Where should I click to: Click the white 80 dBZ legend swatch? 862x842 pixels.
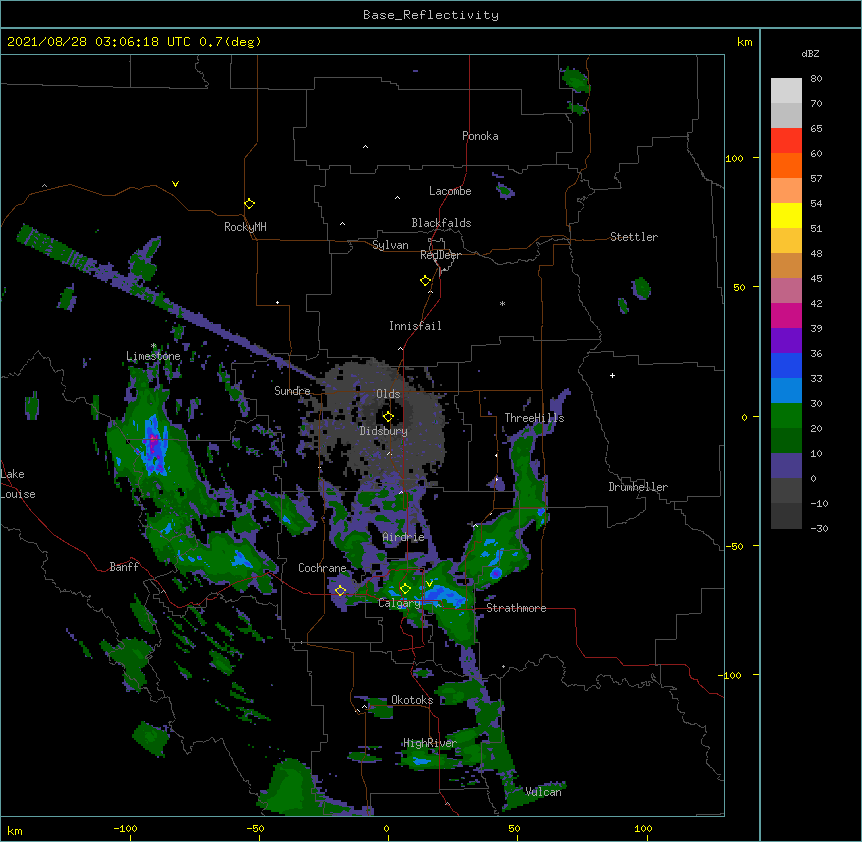tap(786, 90)
